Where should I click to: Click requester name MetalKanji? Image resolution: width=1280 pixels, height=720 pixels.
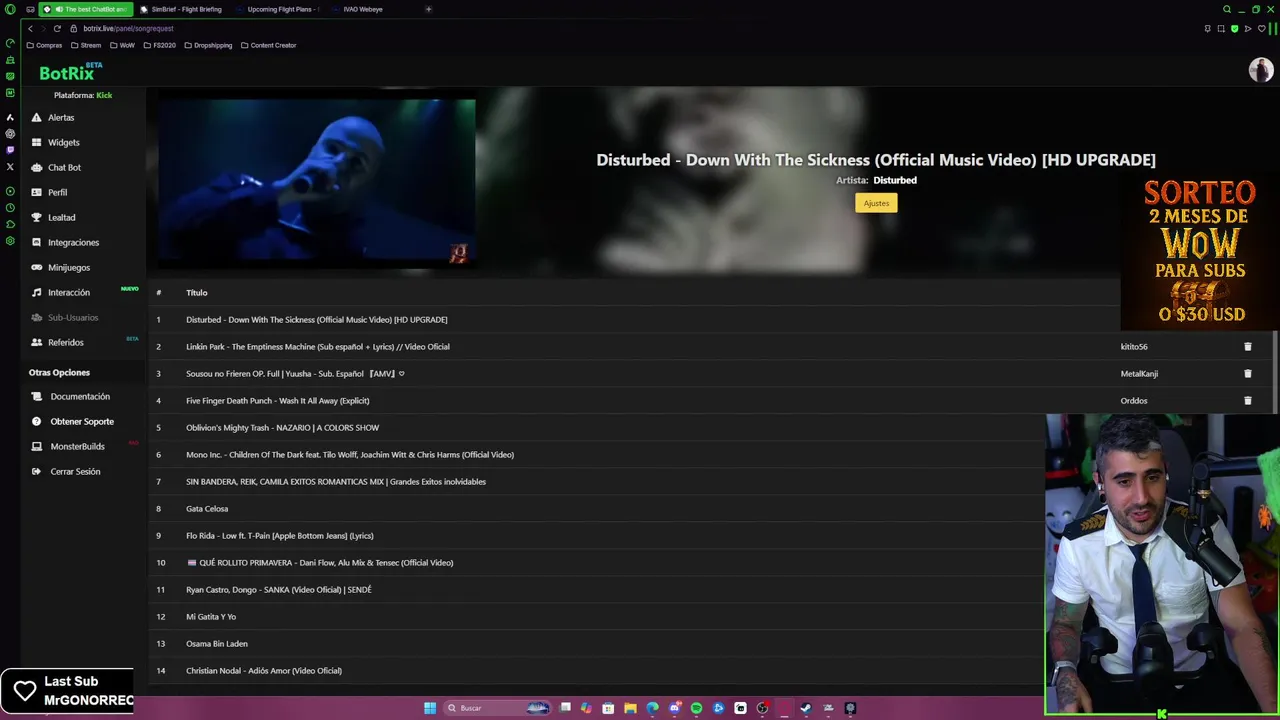point(1139,373)
